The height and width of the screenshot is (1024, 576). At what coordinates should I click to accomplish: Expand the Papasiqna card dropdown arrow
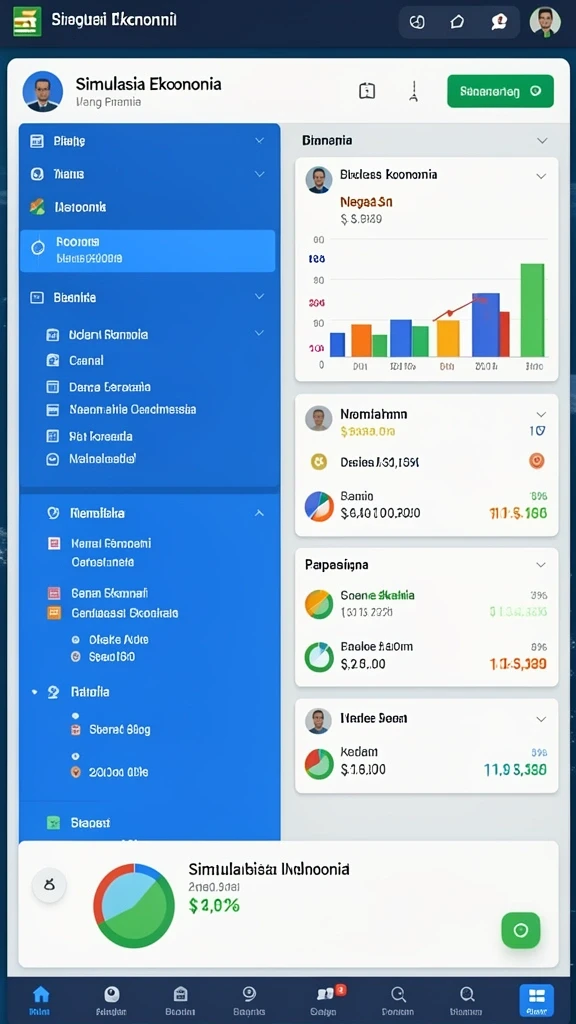(x=541, y=564)
